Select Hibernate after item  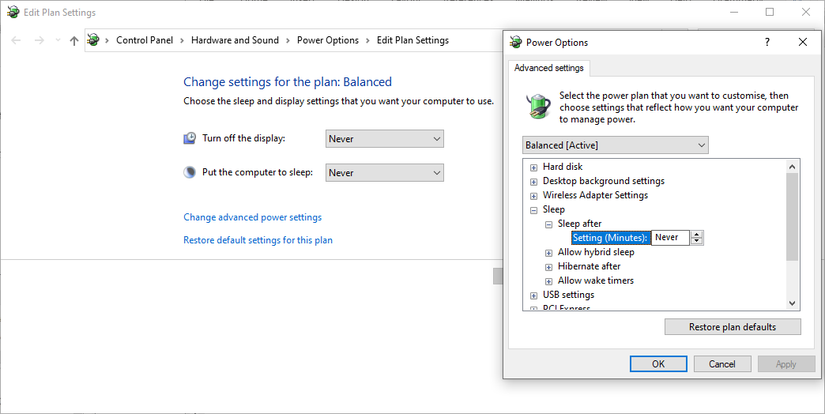[x=589, y=266]
